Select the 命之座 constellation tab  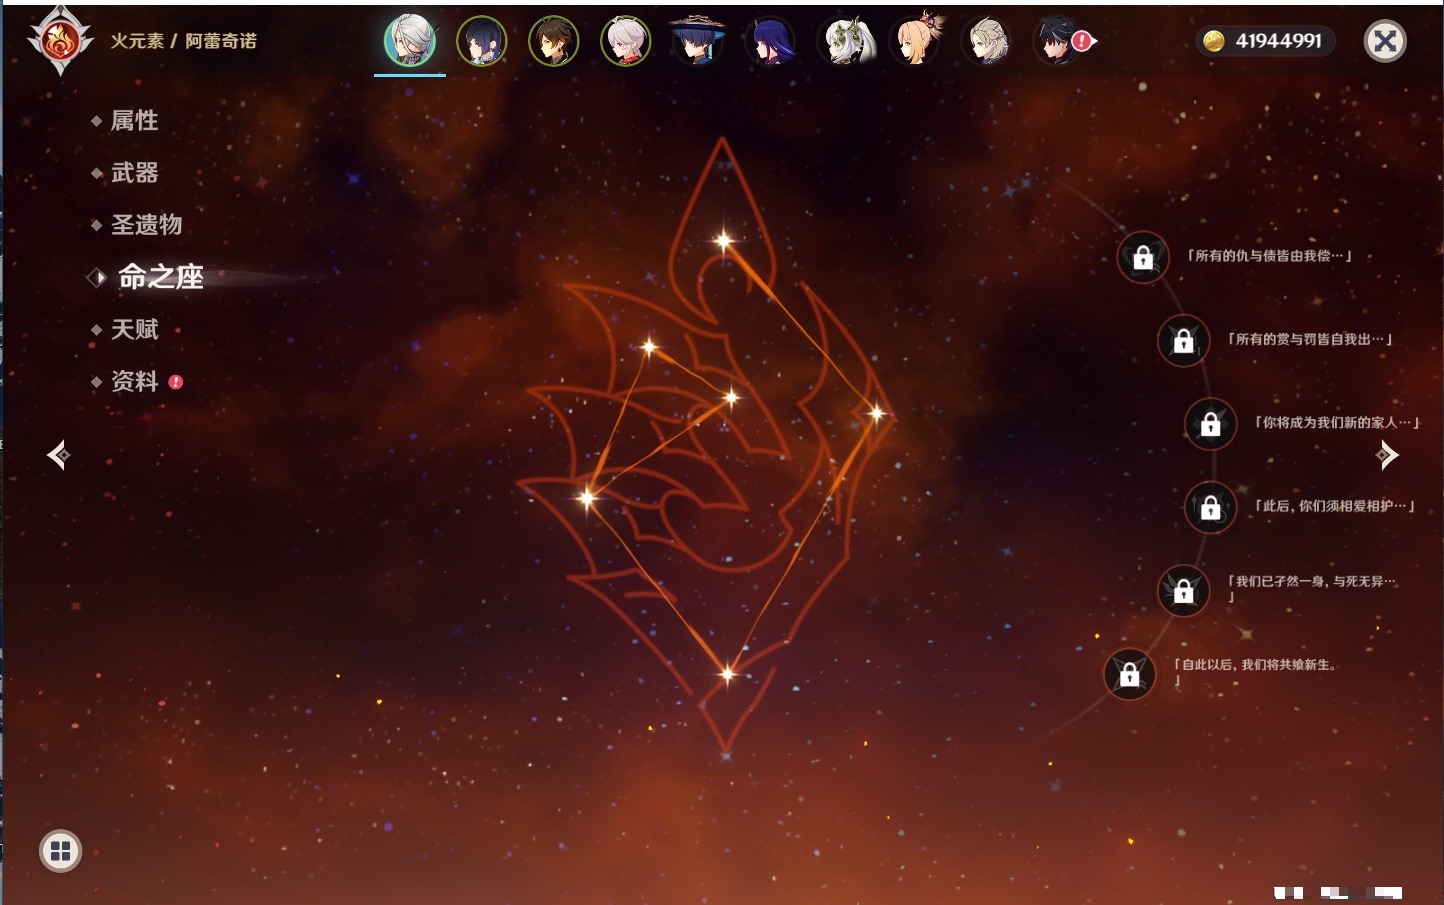(x=160, y=277)
